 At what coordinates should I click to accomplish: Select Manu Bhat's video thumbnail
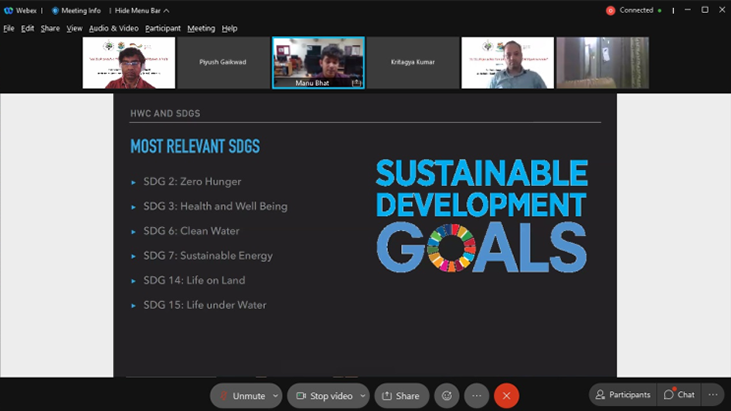pyautogui.click(x=318, y=63)
